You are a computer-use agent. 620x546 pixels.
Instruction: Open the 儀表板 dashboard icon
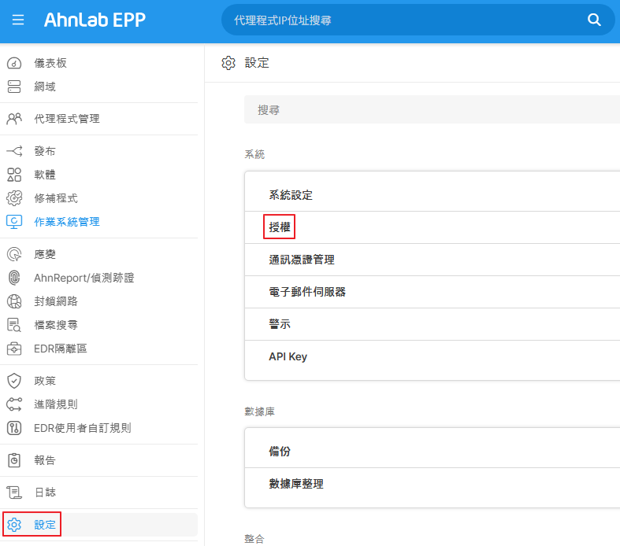[14, 63]
